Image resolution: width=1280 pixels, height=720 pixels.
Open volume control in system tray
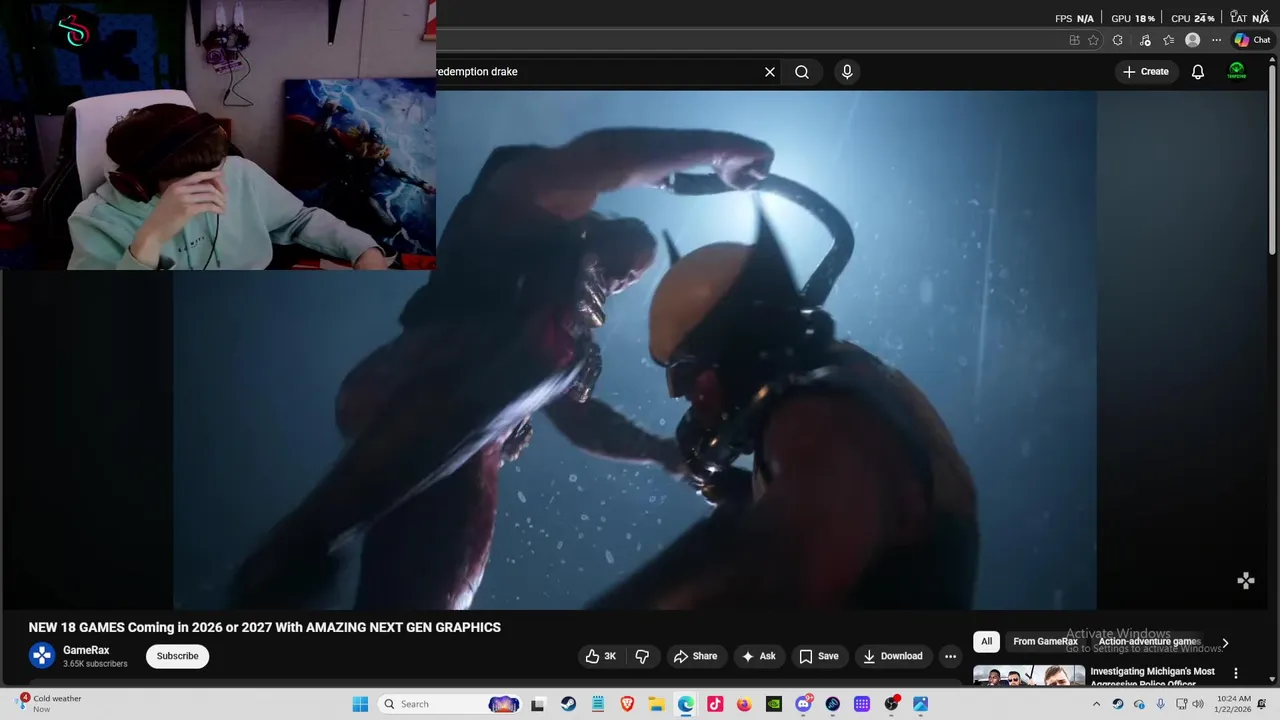tap(1199, 704)
